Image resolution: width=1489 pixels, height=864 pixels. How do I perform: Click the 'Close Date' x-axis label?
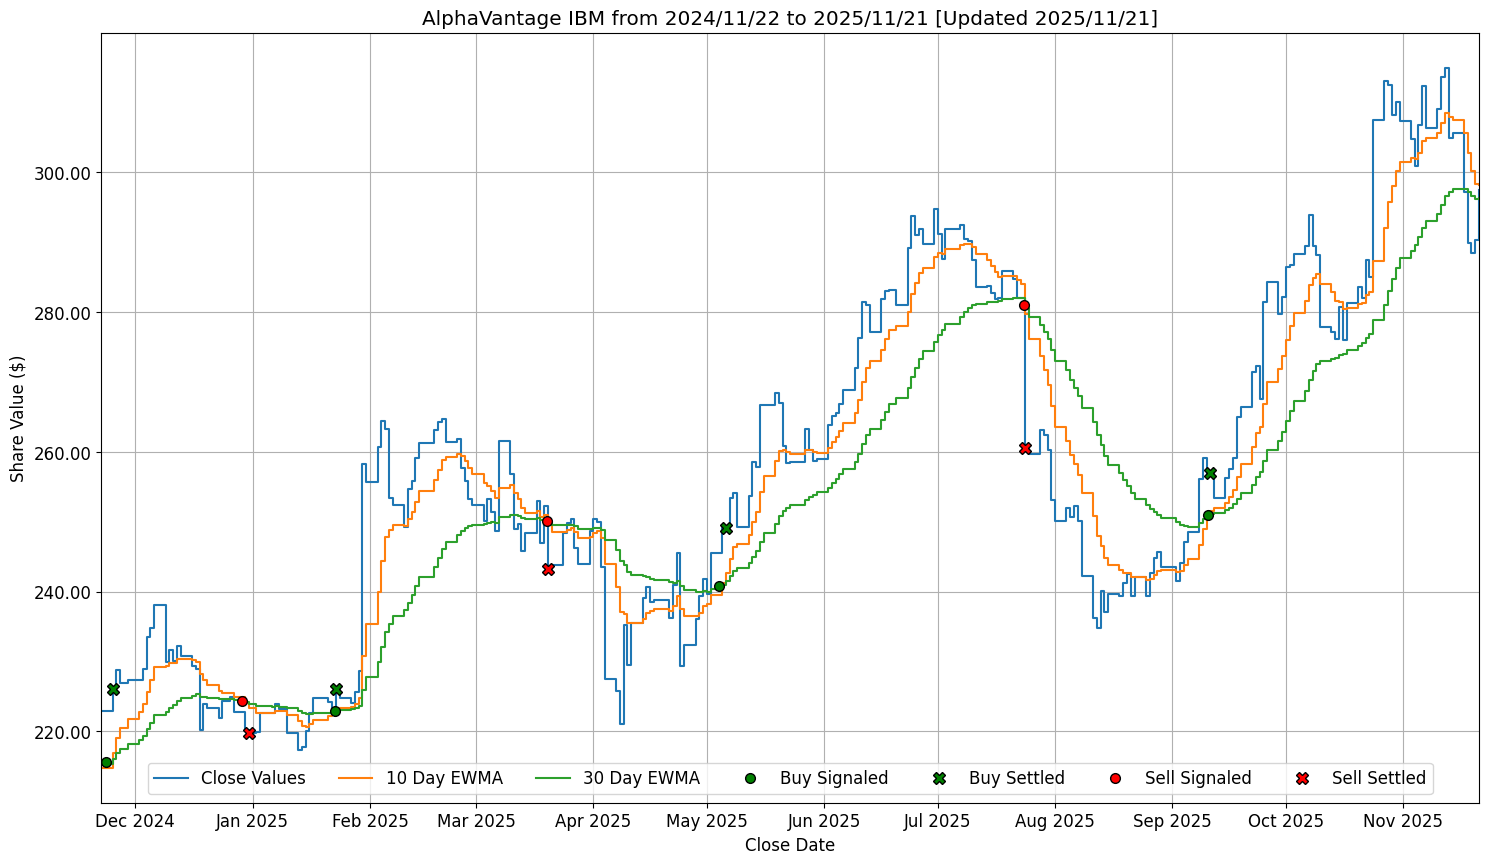click(789, 845)
